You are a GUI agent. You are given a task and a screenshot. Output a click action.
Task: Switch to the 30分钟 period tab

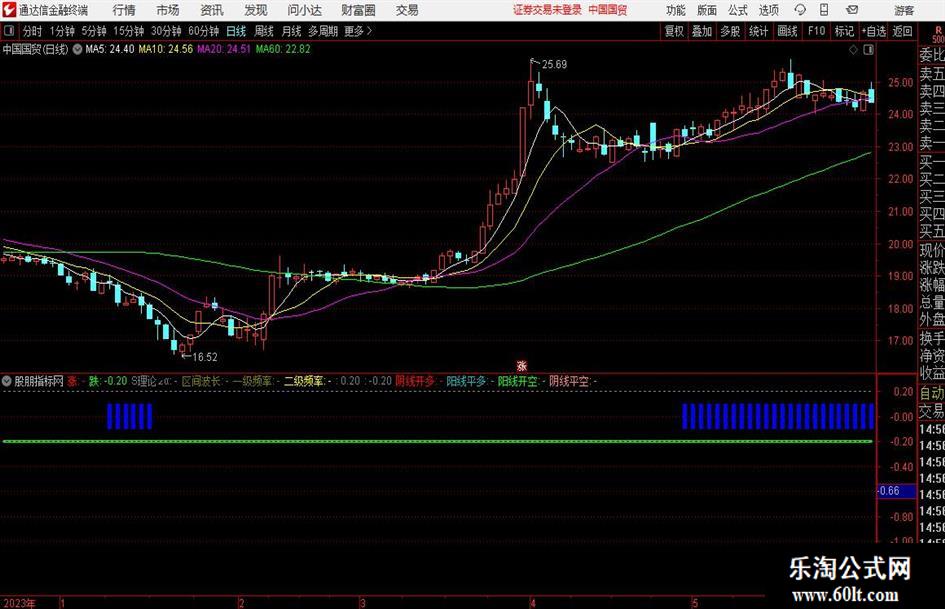(166, 31)
